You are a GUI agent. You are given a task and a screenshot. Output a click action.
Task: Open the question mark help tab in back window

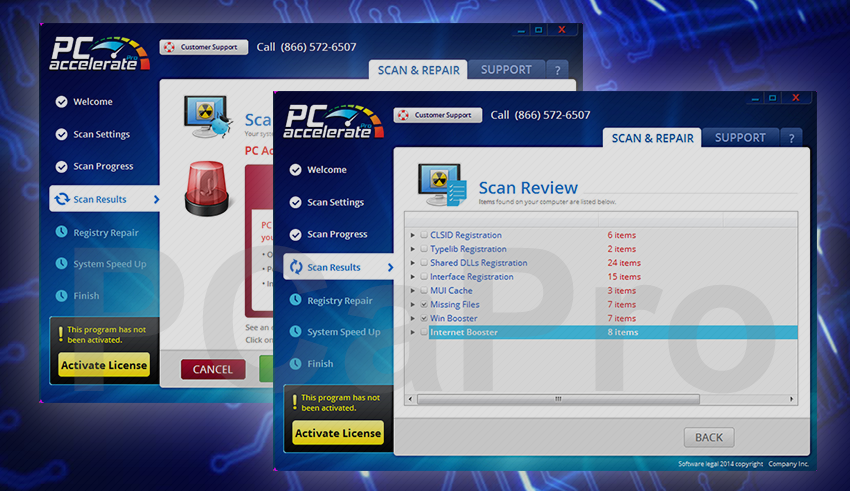[x=557, y=70]
